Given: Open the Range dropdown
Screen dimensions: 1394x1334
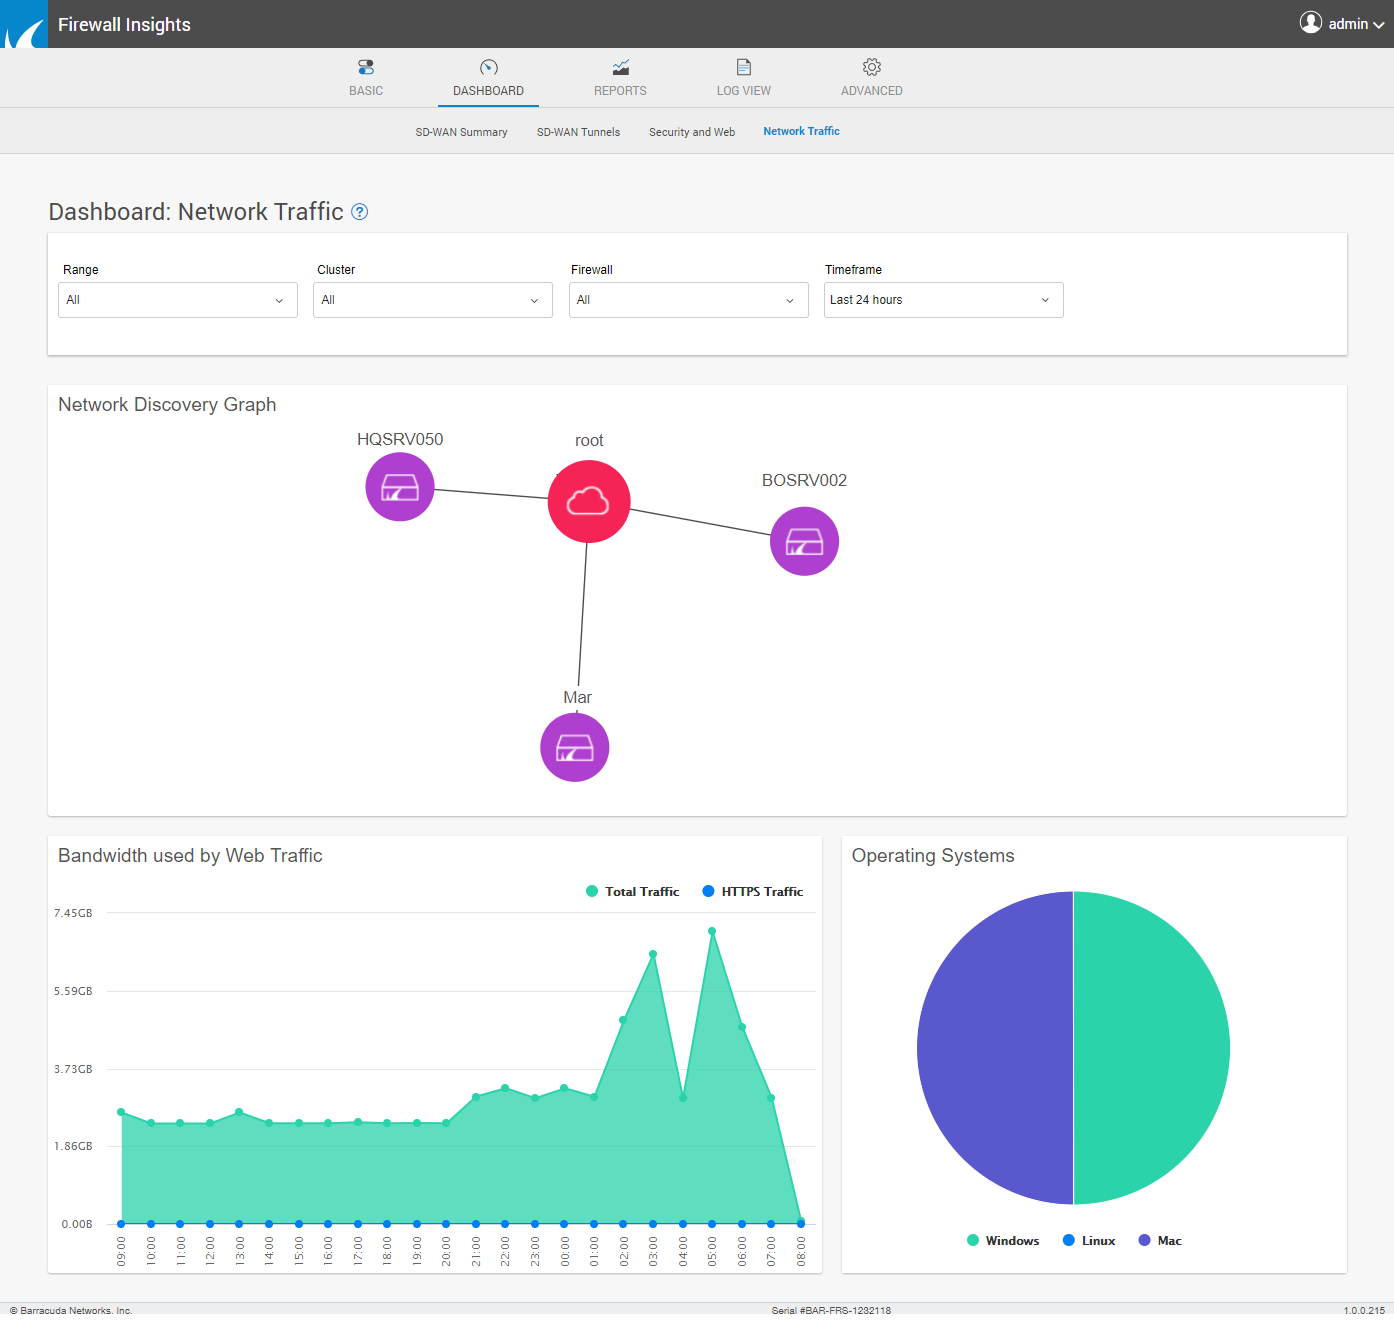Looking at the screenshot, I should [178, 300].
